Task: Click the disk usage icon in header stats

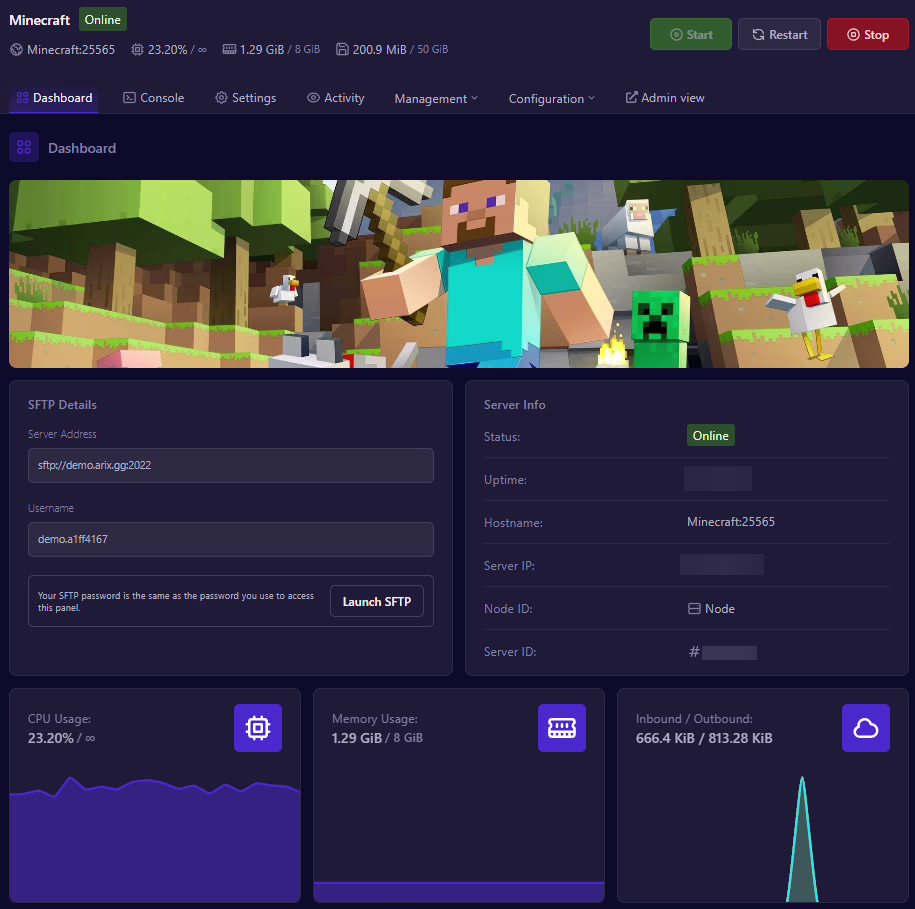Action: pos(342,49)
